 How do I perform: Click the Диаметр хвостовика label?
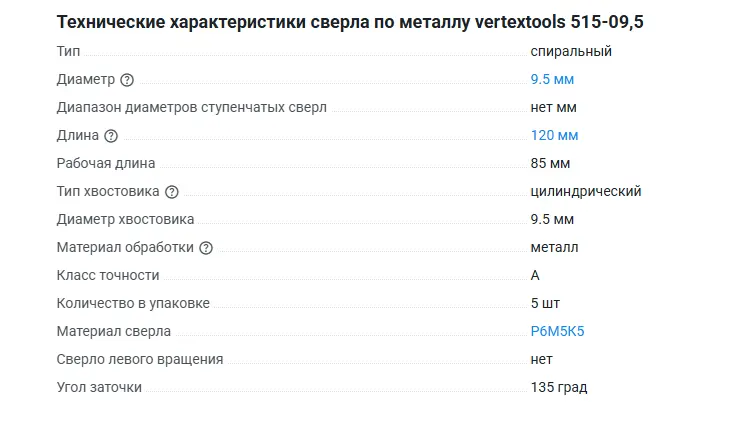tap(126, 220)
